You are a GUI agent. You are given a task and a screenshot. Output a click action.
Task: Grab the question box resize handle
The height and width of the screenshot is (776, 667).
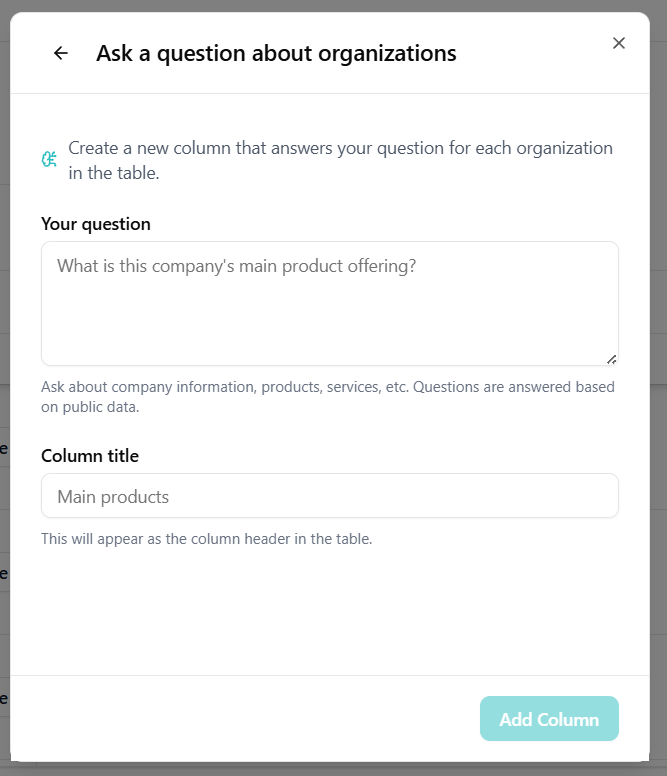point(611,358)
